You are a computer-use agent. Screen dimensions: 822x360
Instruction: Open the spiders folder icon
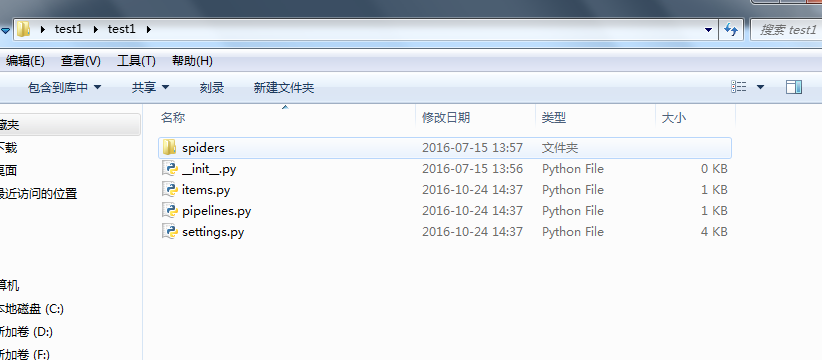point(169,148)
